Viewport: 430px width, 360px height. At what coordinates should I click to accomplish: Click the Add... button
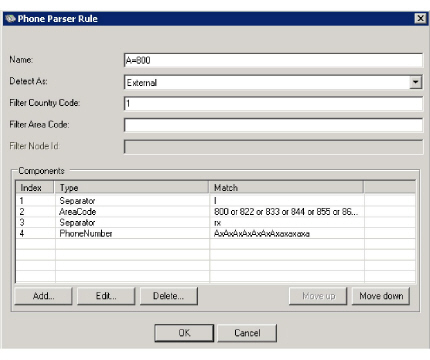(43, 296)
